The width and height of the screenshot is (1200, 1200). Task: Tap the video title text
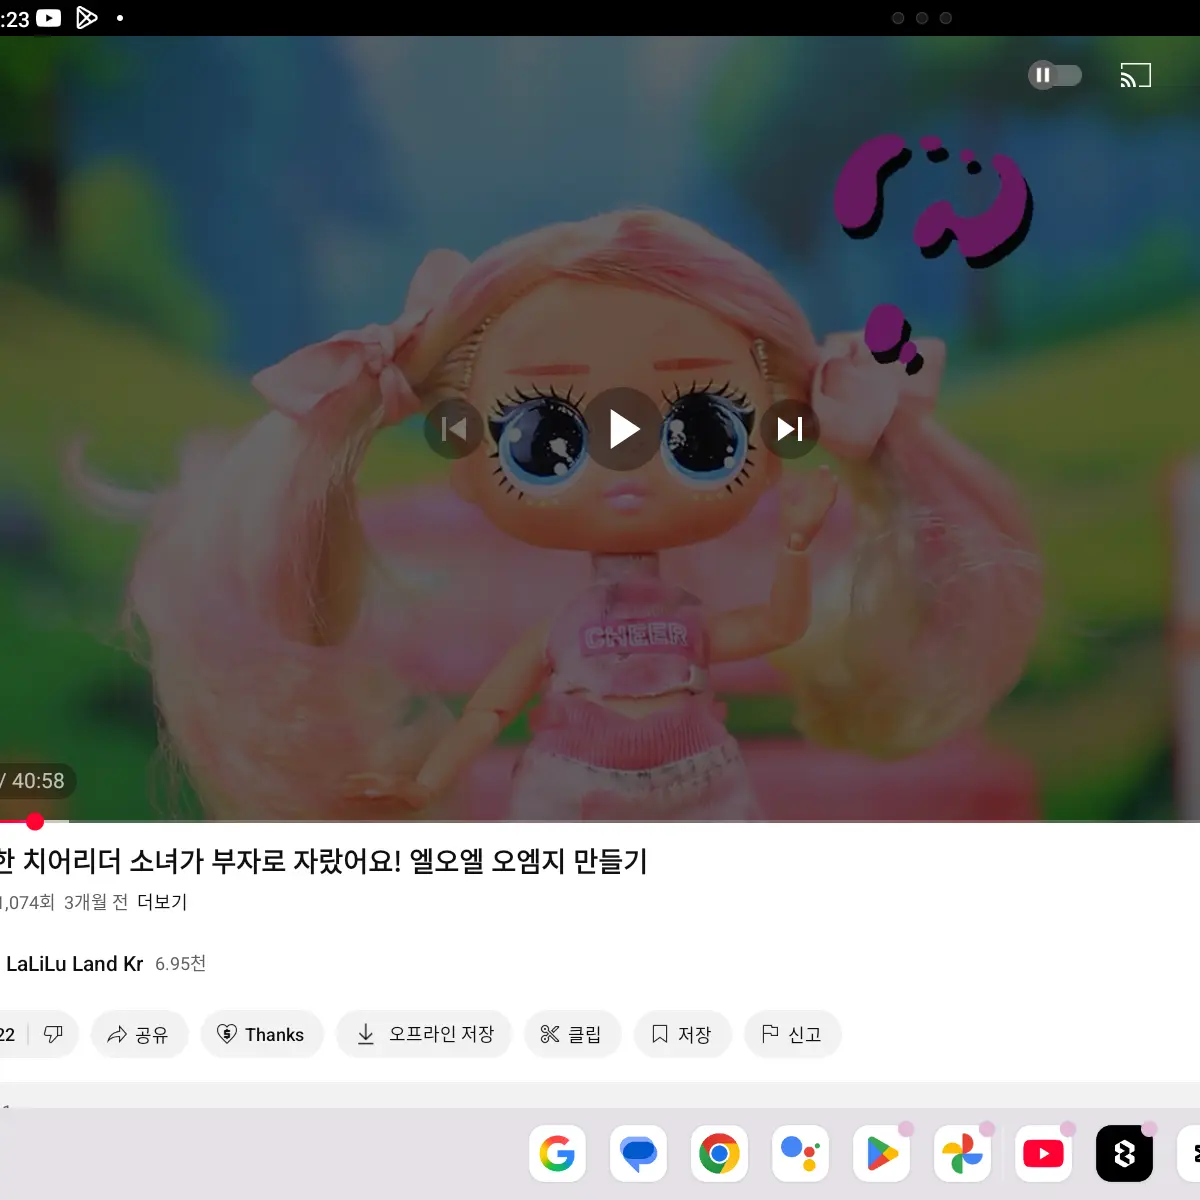tap(322, 861)
